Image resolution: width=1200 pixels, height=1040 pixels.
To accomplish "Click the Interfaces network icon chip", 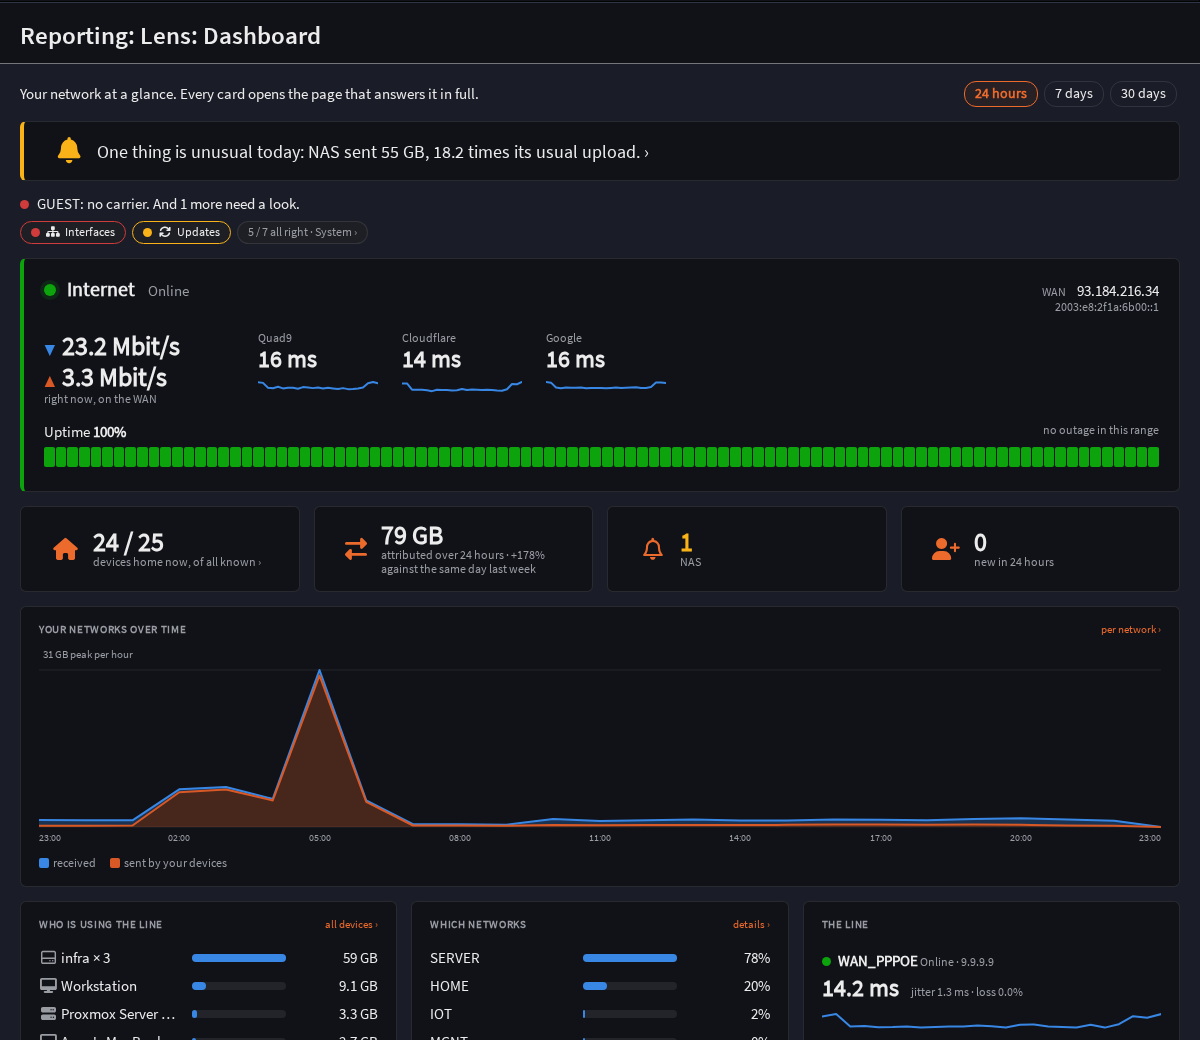I will (x=53, y=232).
